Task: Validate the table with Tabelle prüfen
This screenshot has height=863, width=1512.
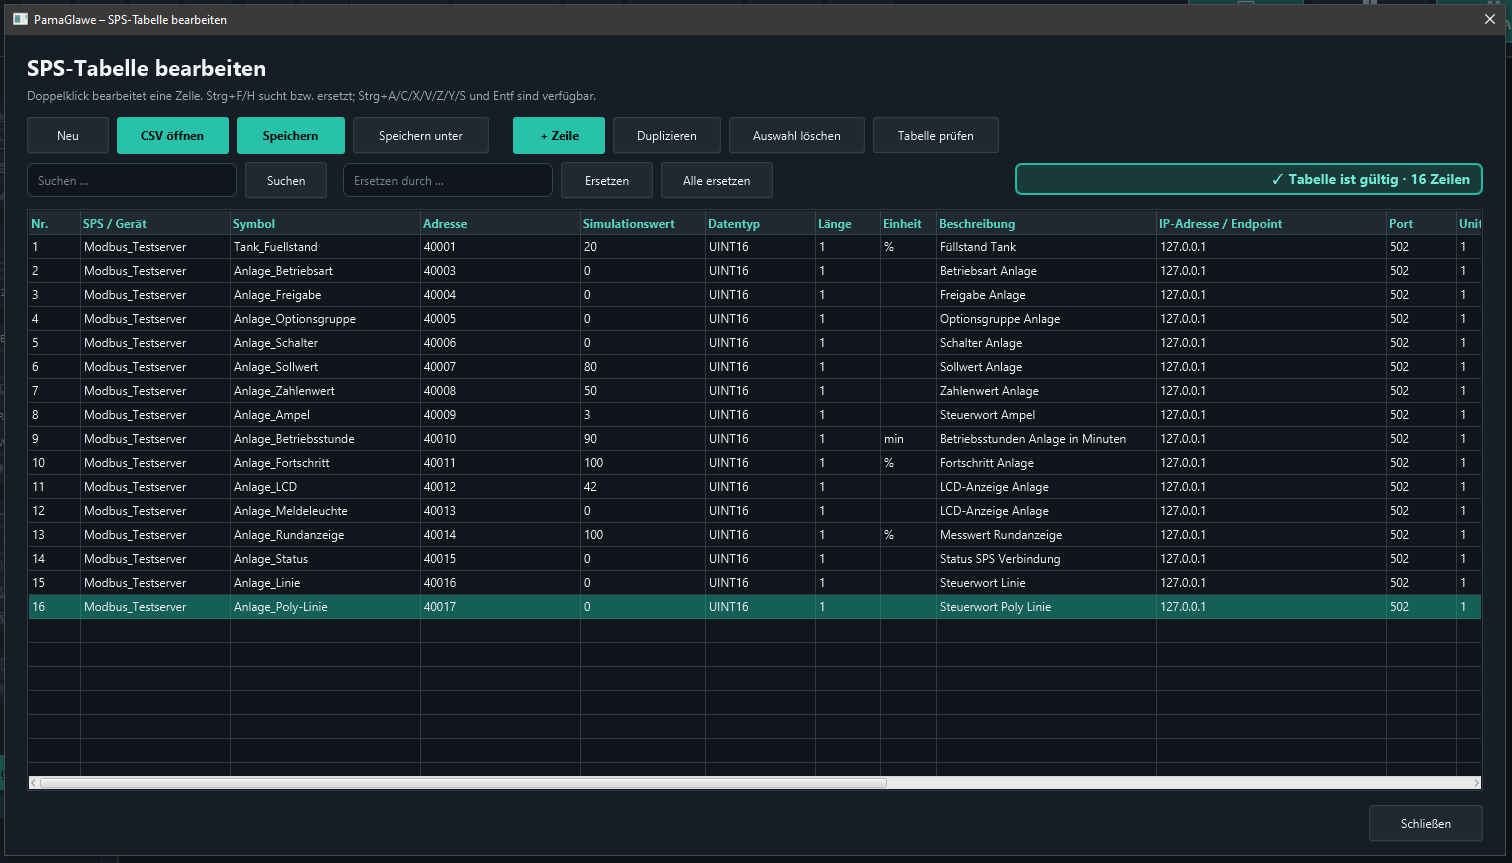Action: tap(936, 136)
